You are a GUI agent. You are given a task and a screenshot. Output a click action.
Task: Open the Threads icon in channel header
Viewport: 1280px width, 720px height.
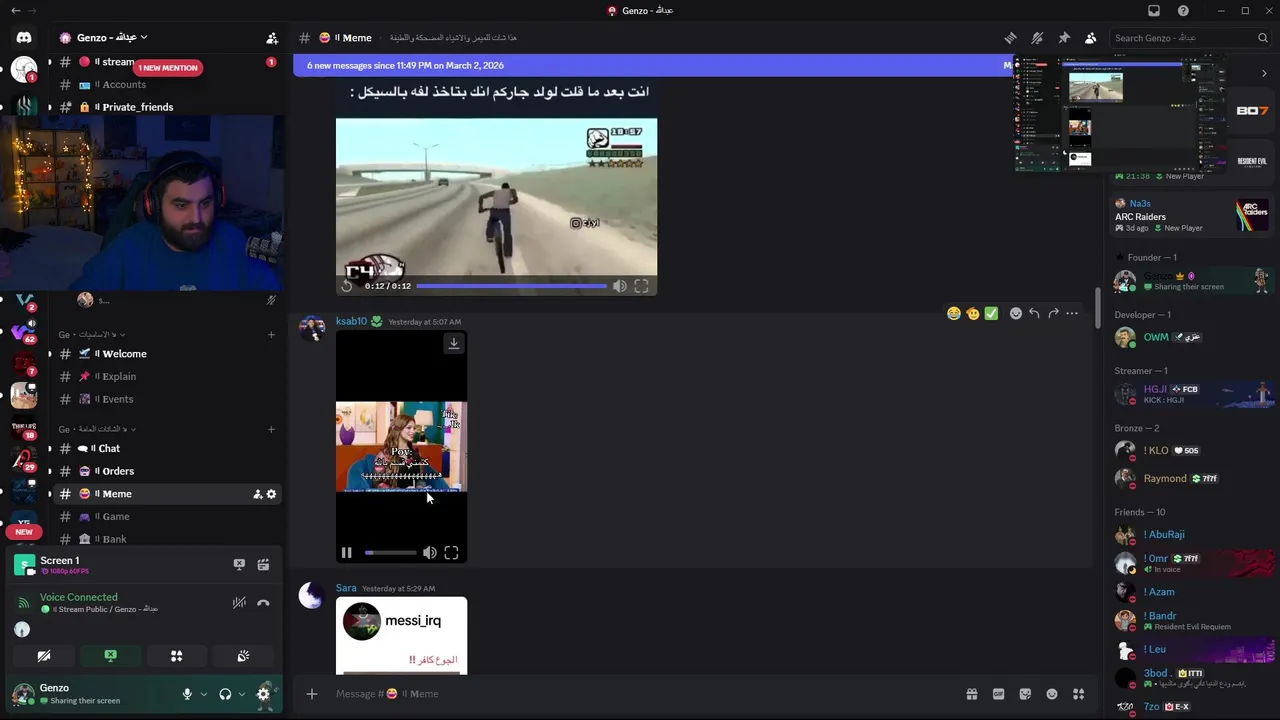[x=1010, y=38]
